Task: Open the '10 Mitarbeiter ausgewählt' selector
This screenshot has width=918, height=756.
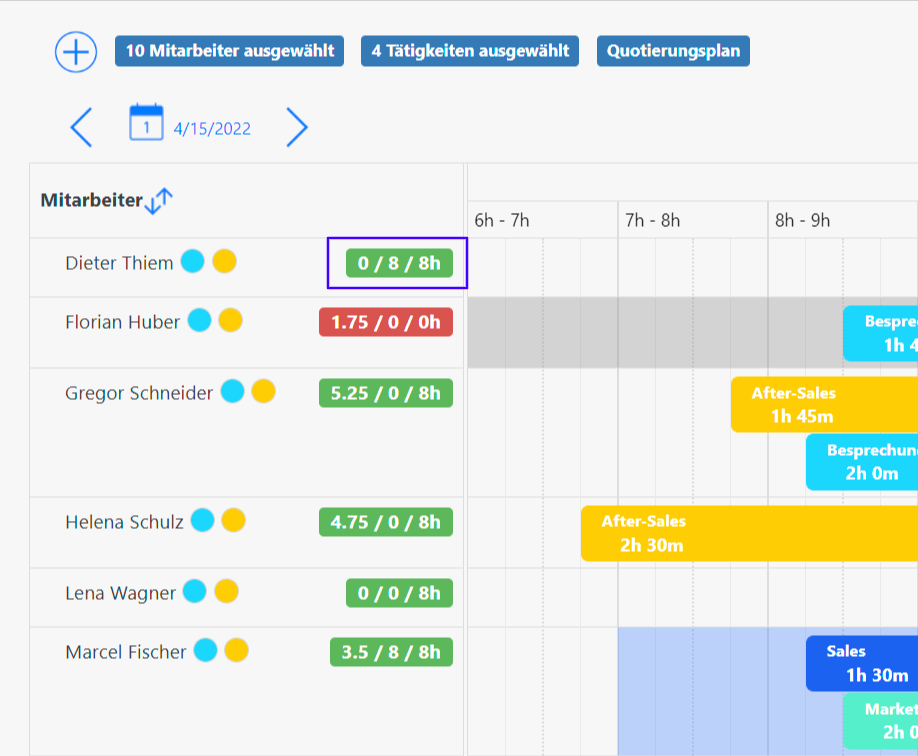Action: [x=229, y=51]
